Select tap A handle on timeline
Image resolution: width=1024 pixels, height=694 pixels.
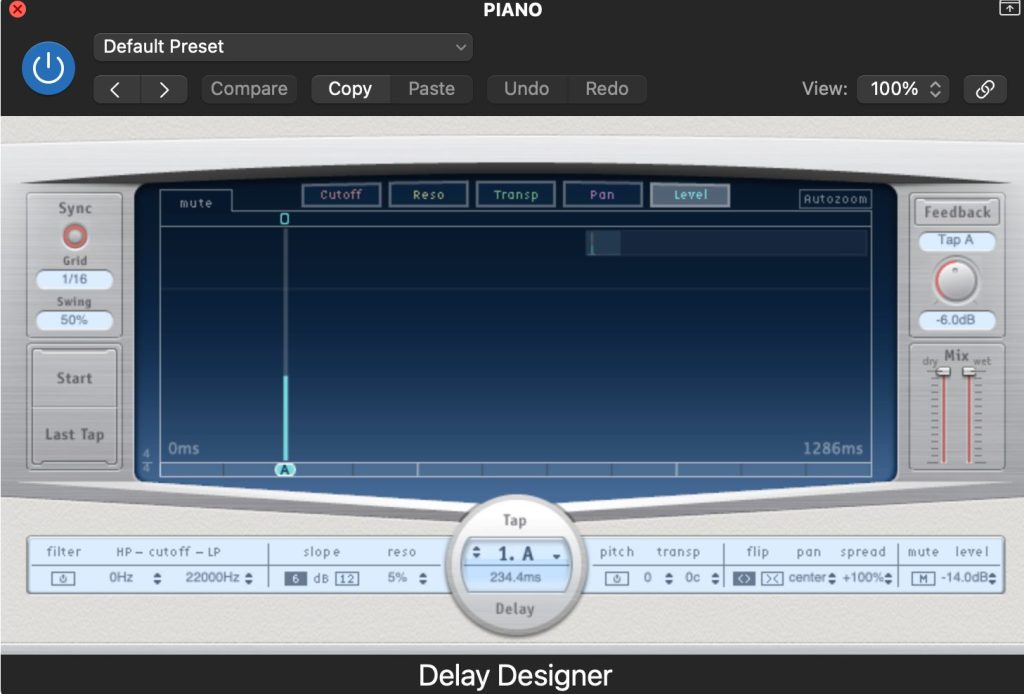[x=285, y=469]
